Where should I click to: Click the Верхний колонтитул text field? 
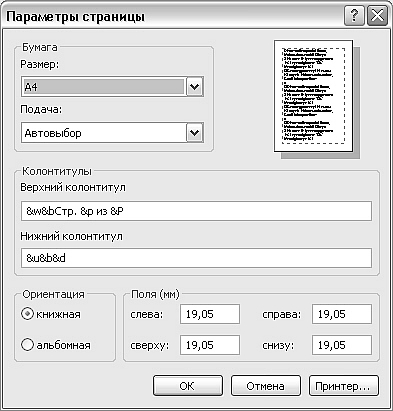point(196,211)
